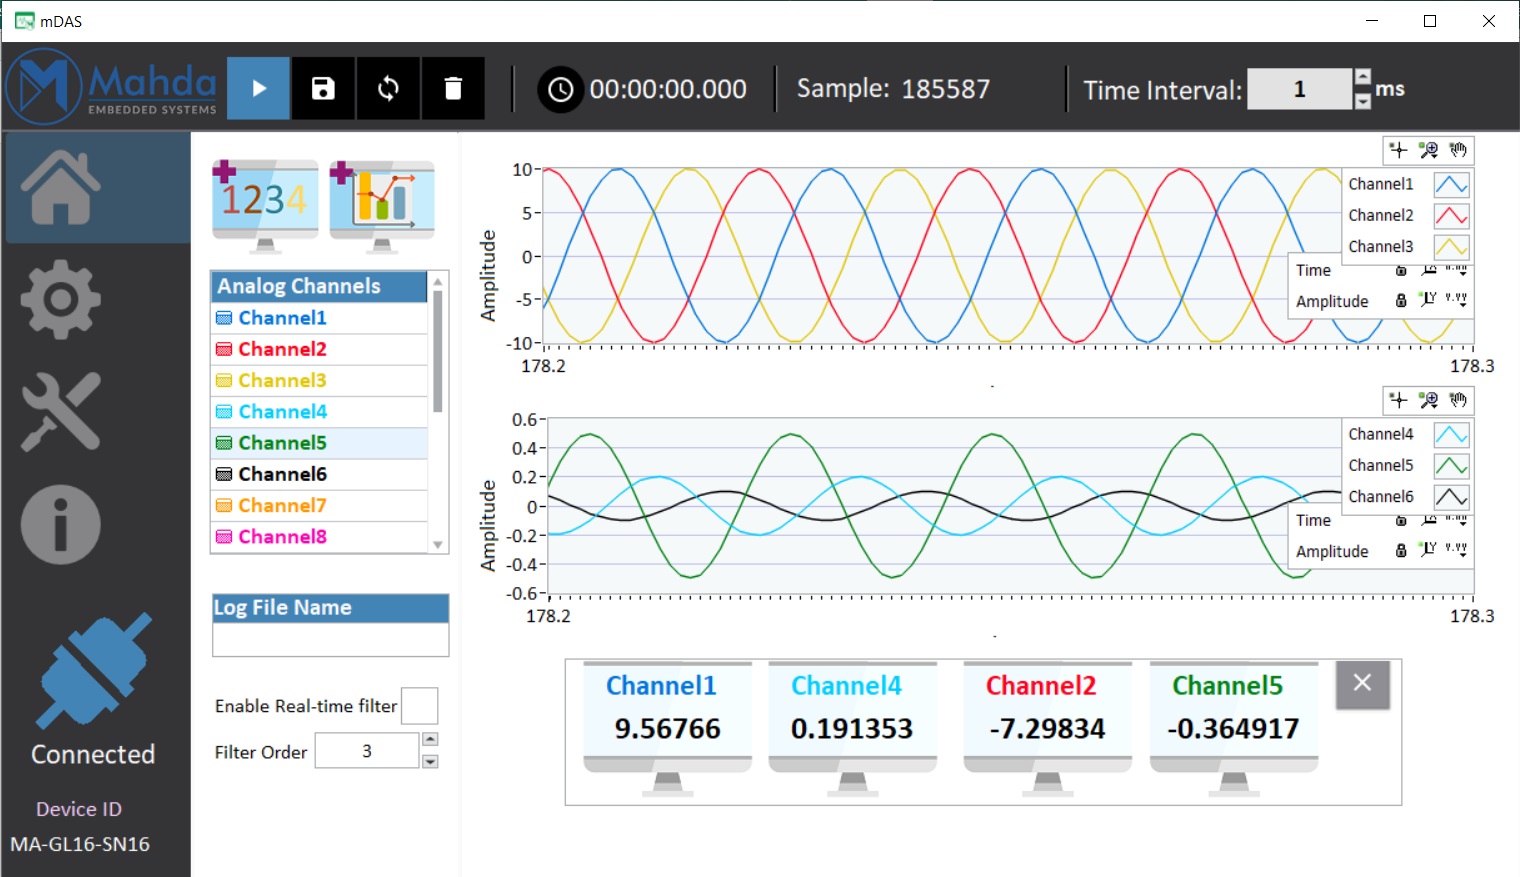
Task: Click the Time Interval value field
Action: pos(1300,89)
